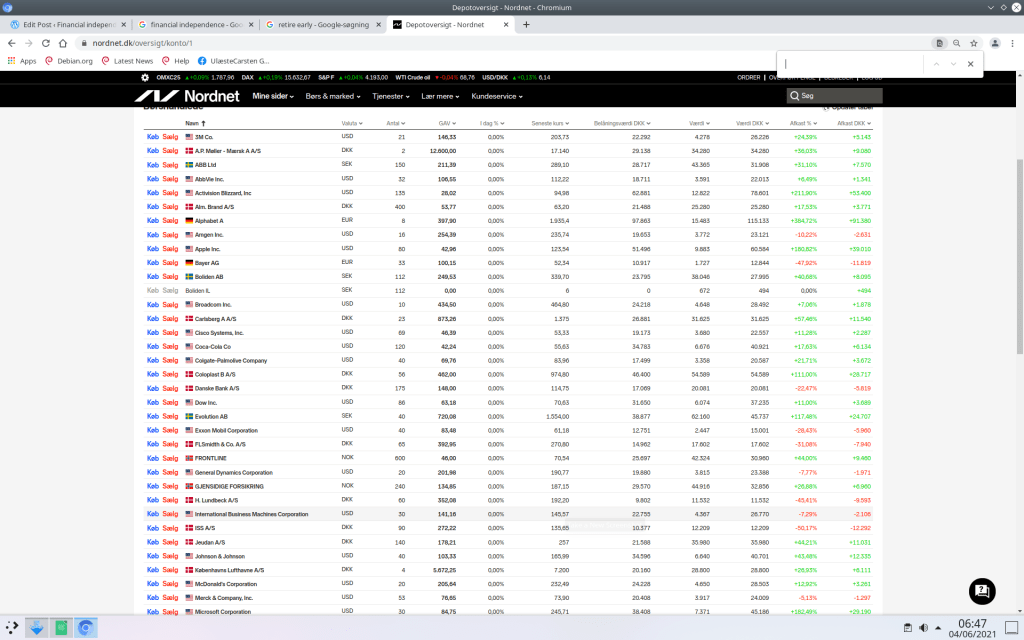1024x640 pixels.
Task: Open the volume icon in system tray
Action: tap(923, 628)
